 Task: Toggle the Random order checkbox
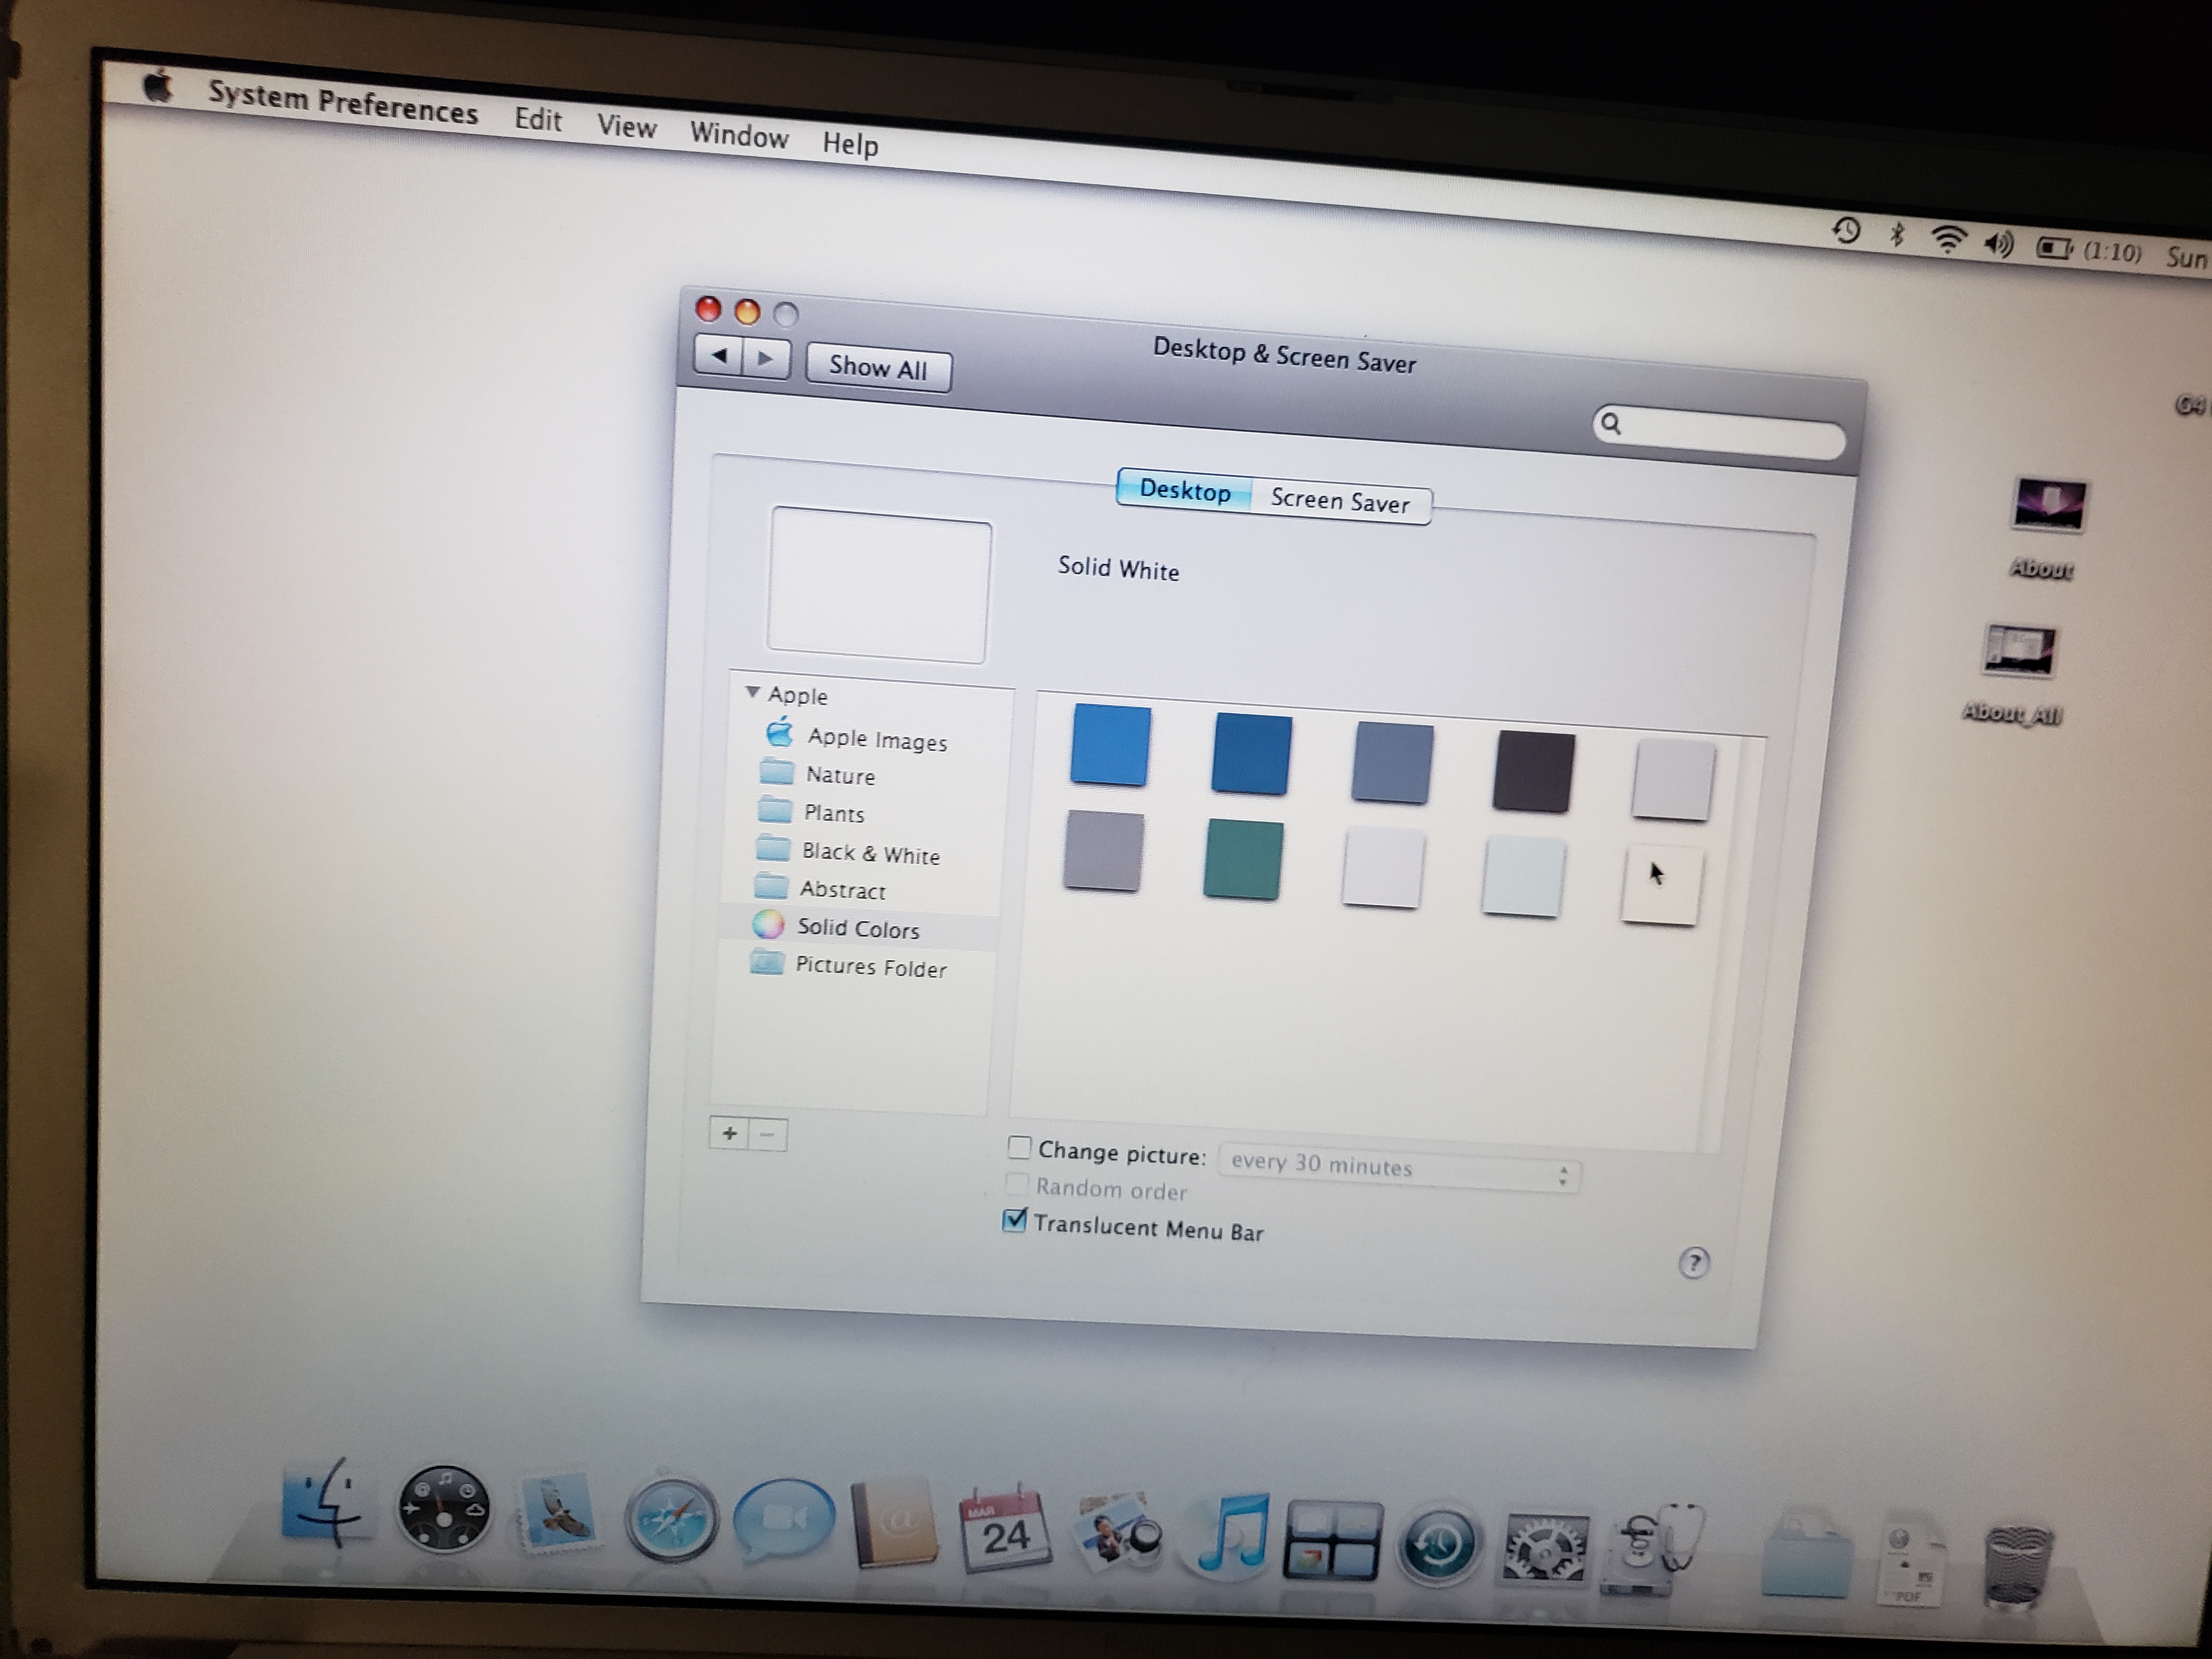(x=1016, y=1184)
